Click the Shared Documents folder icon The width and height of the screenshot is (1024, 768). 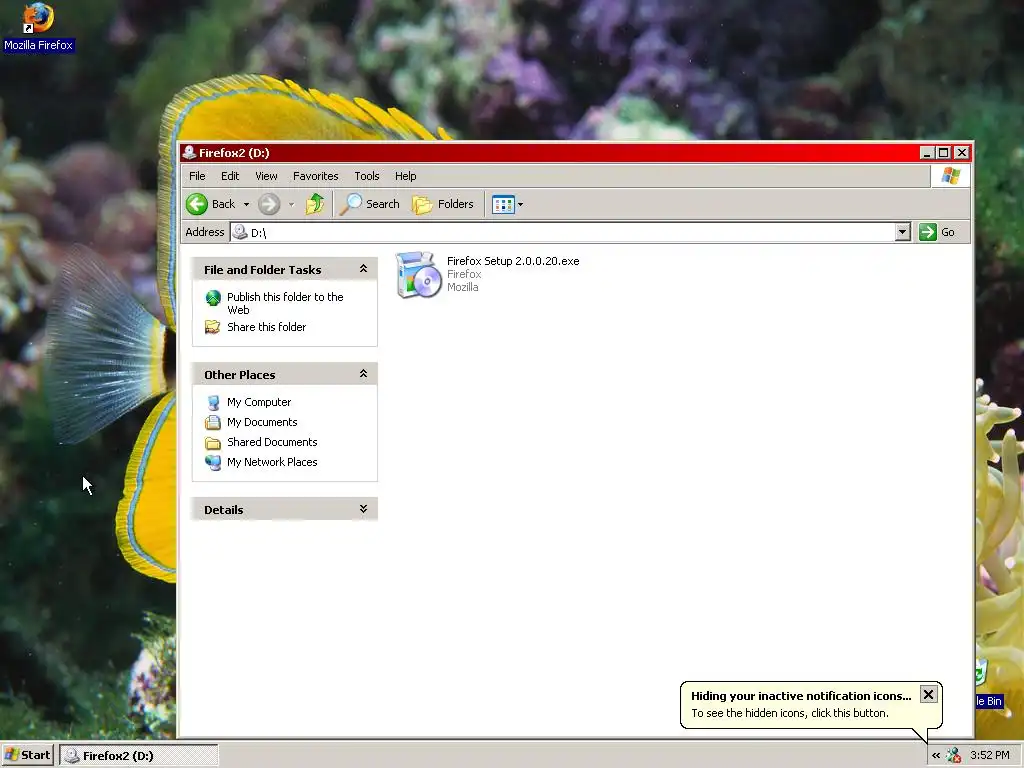[213, 443]
